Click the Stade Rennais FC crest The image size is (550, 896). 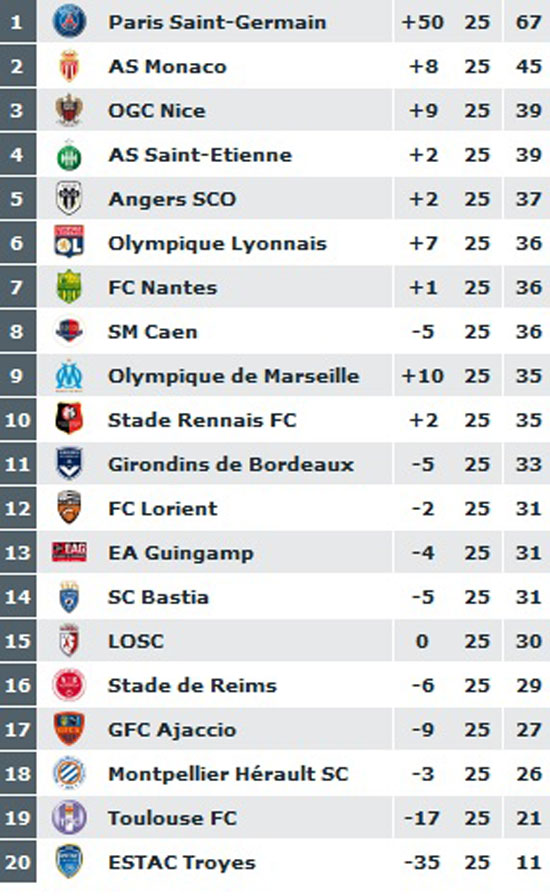(69, 419)
